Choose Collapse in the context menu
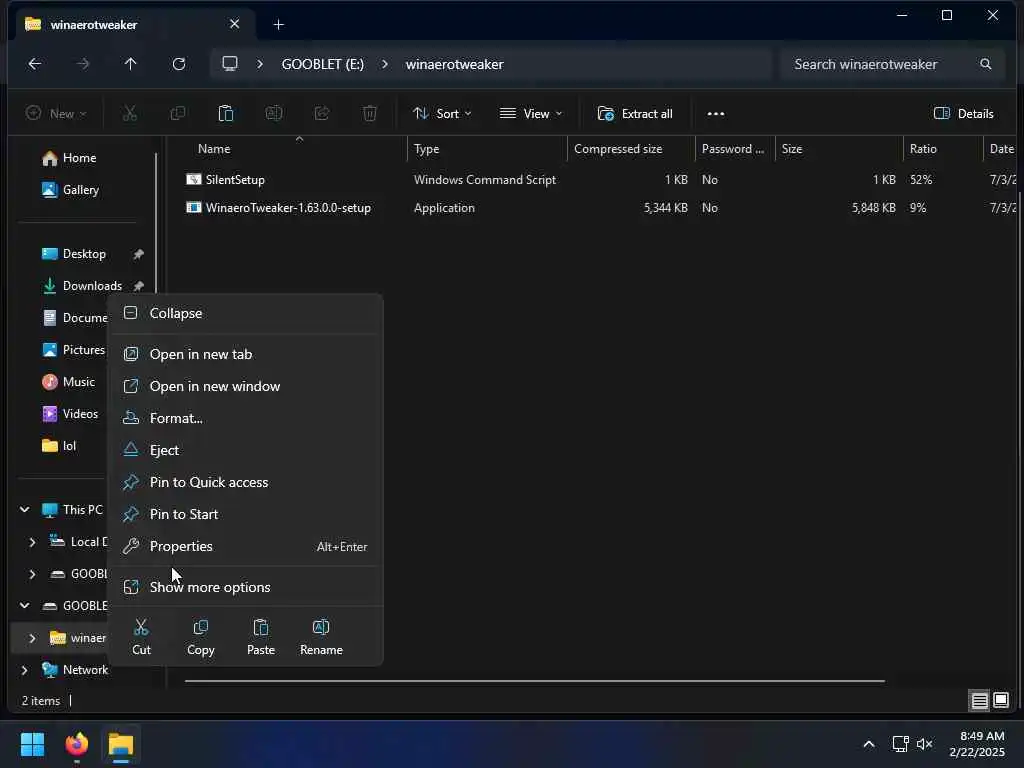The image size is (1024, 768). click(245, 313)
